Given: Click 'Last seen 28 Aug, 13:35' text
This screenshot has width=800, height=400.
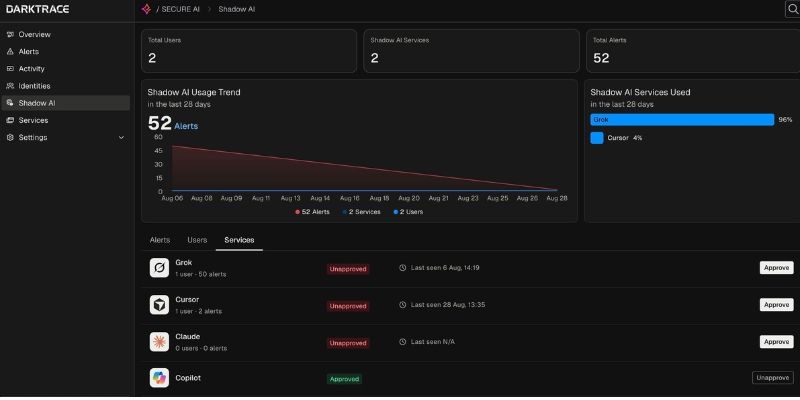Looking at the screenshot, I should pos(448,305).
